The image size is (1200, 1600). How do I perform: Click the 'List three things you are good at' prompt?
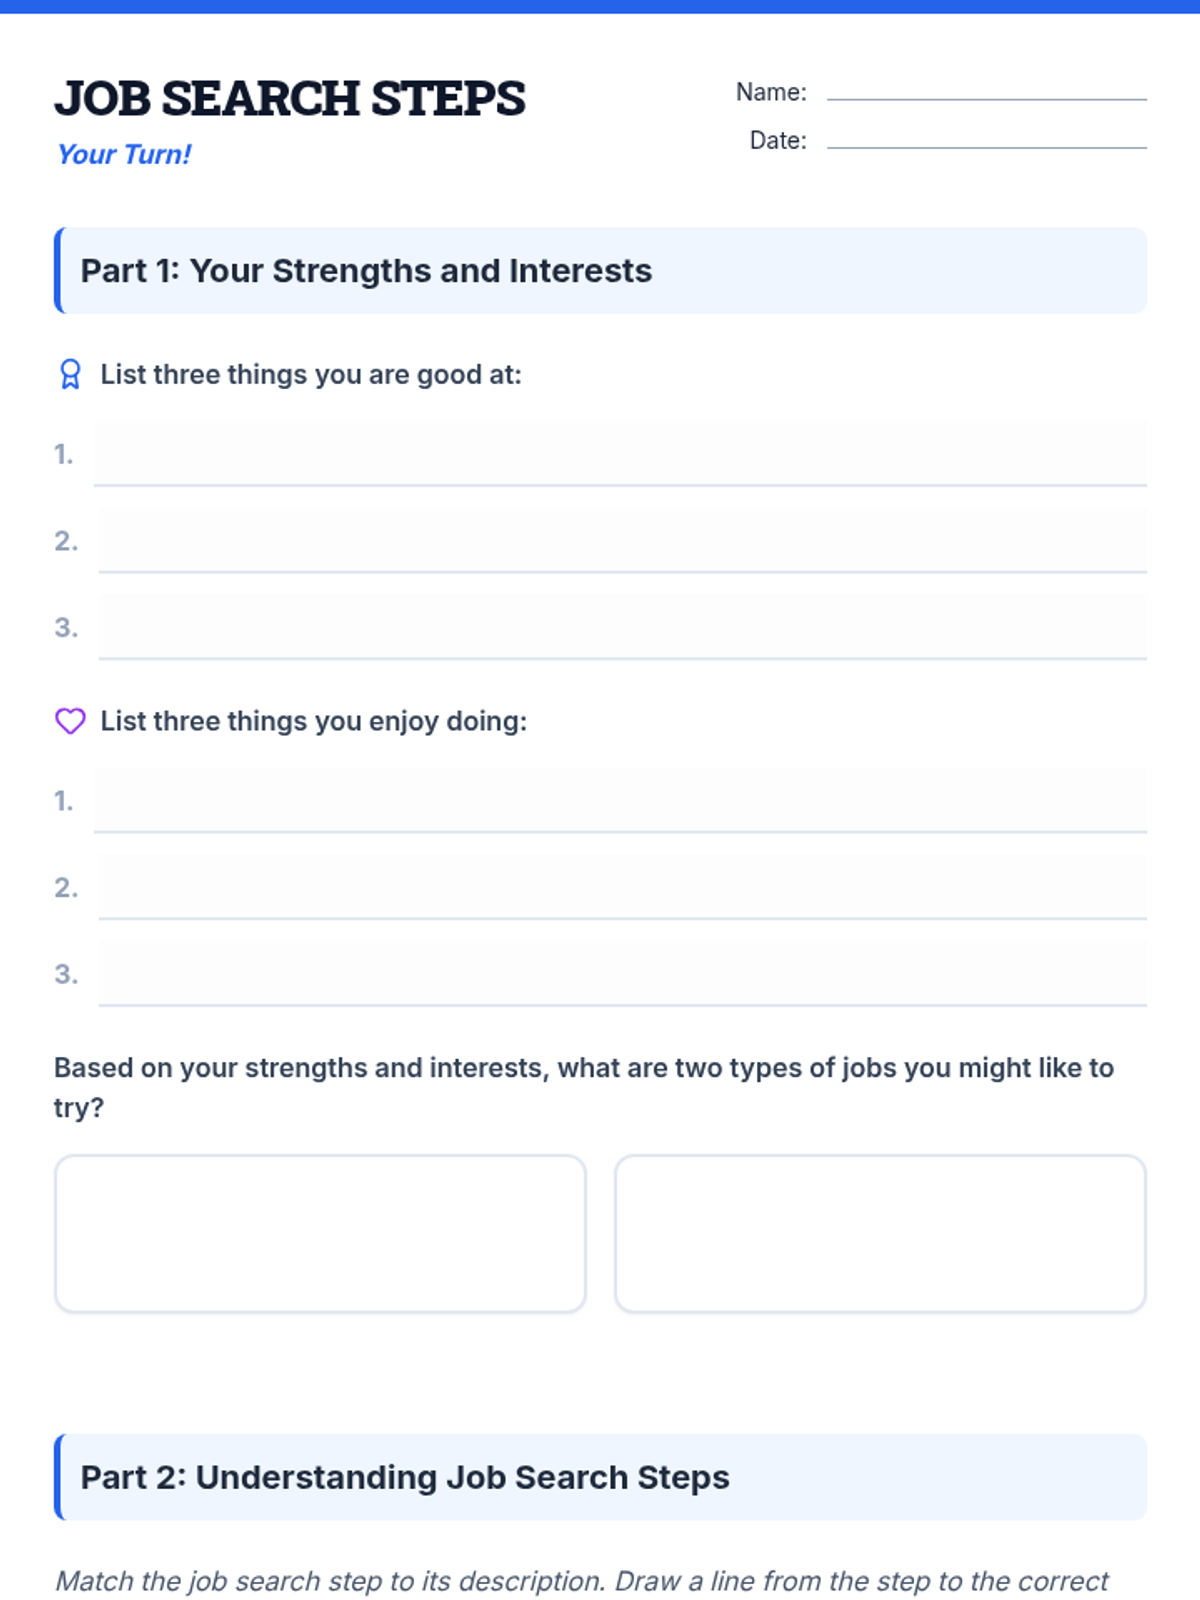click(x=311, y=374)
